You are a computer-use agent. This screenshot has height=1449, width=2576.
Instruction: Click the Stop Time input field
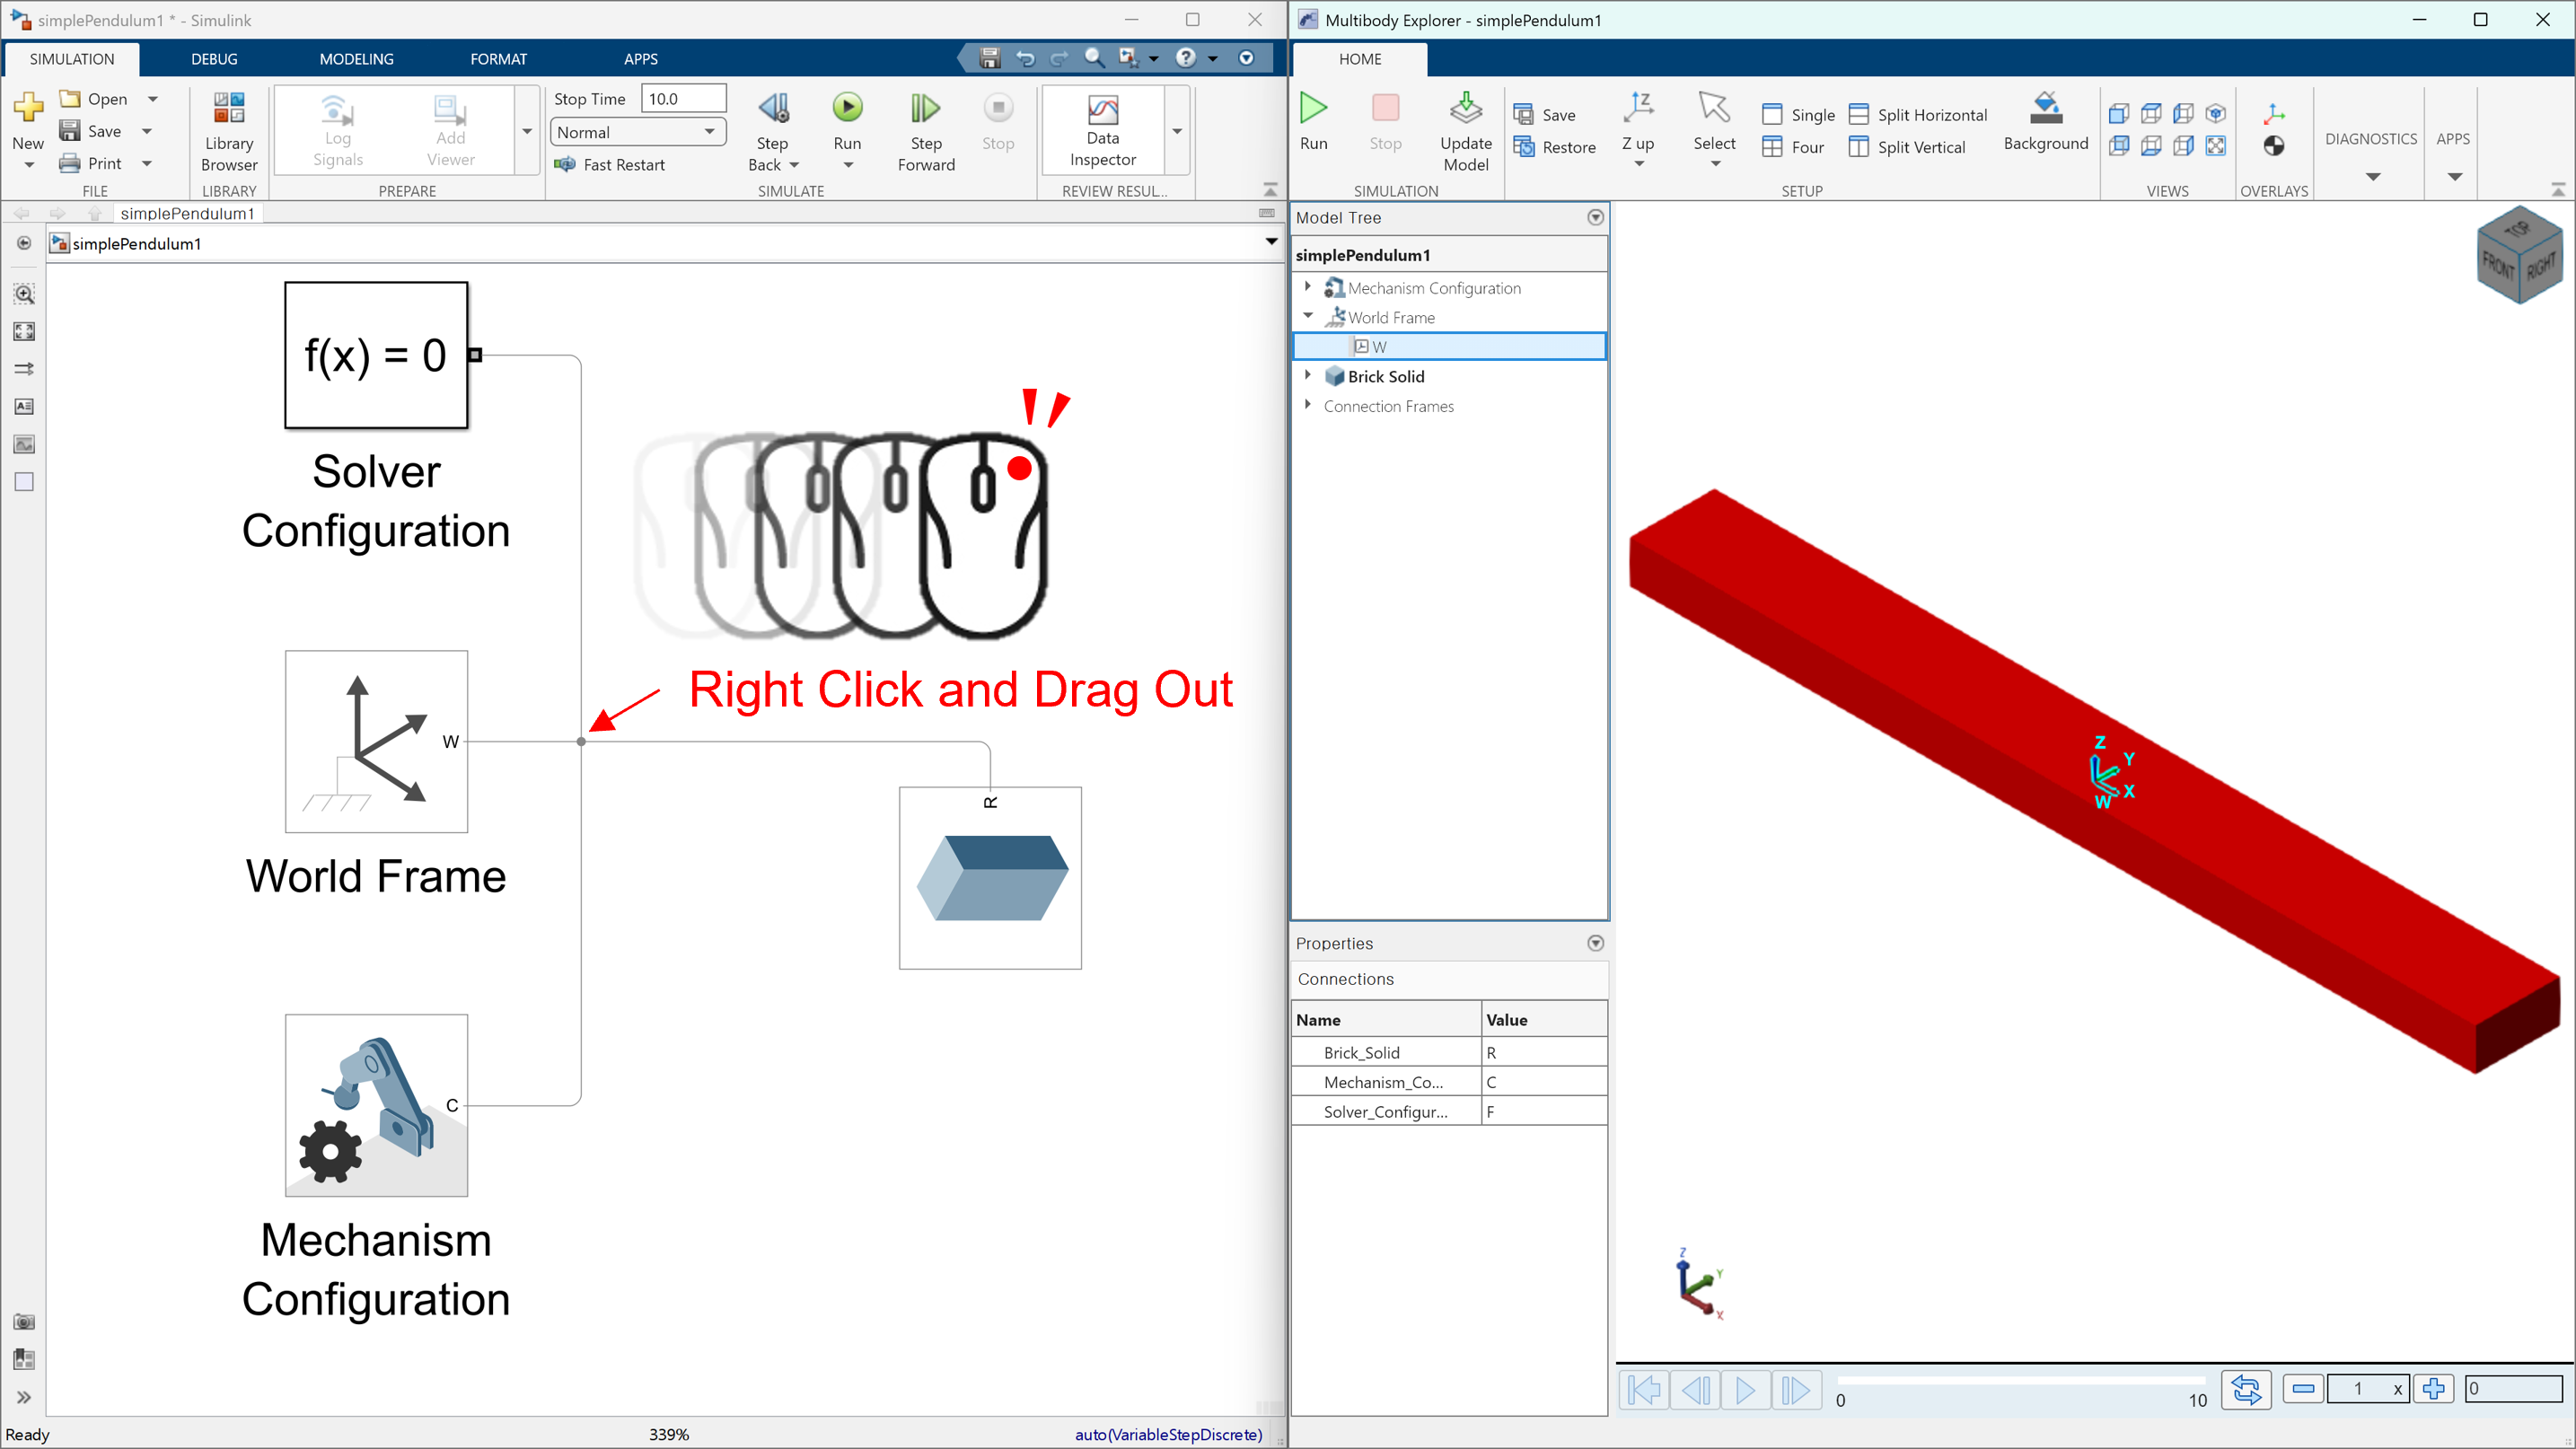683,99
